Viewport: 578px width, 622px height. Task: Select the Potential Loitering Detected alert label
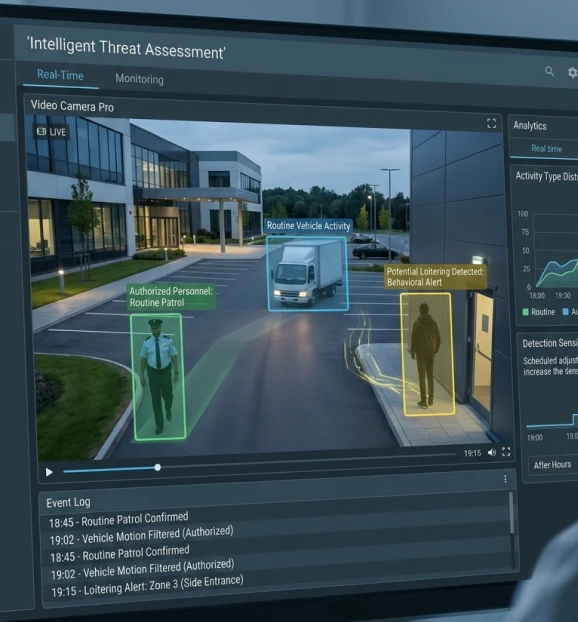(x=435, y=277)
